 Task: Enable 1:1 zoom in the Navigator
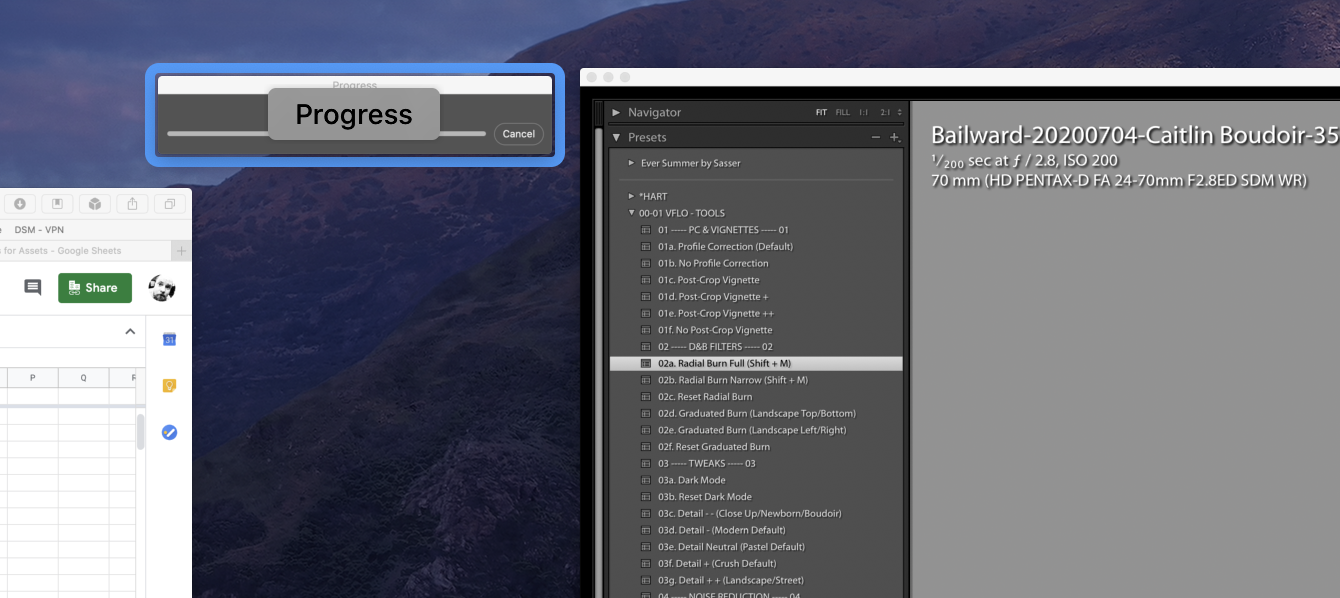[x=864, y=112]
